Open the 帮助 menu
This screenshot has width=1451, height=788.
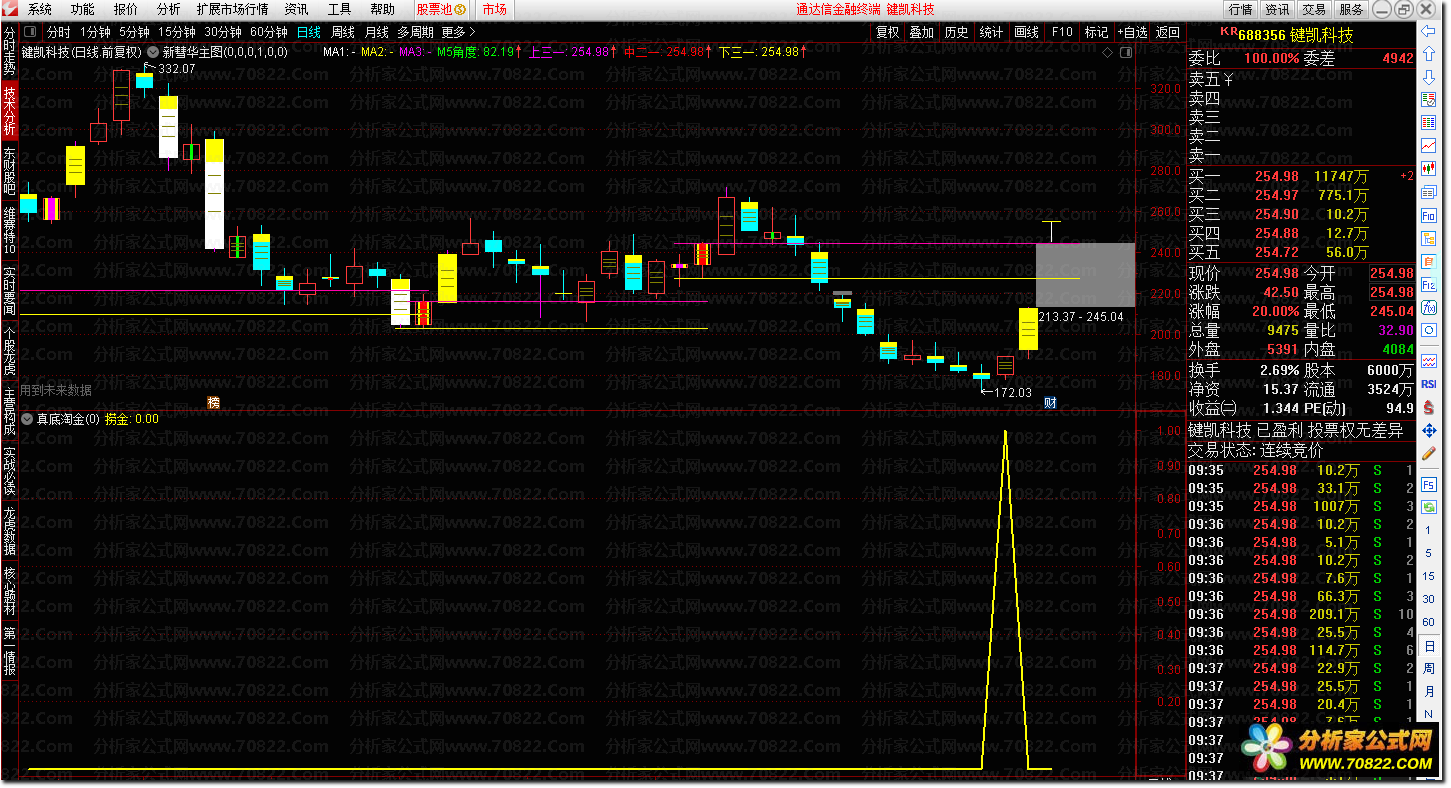[383, 9]
